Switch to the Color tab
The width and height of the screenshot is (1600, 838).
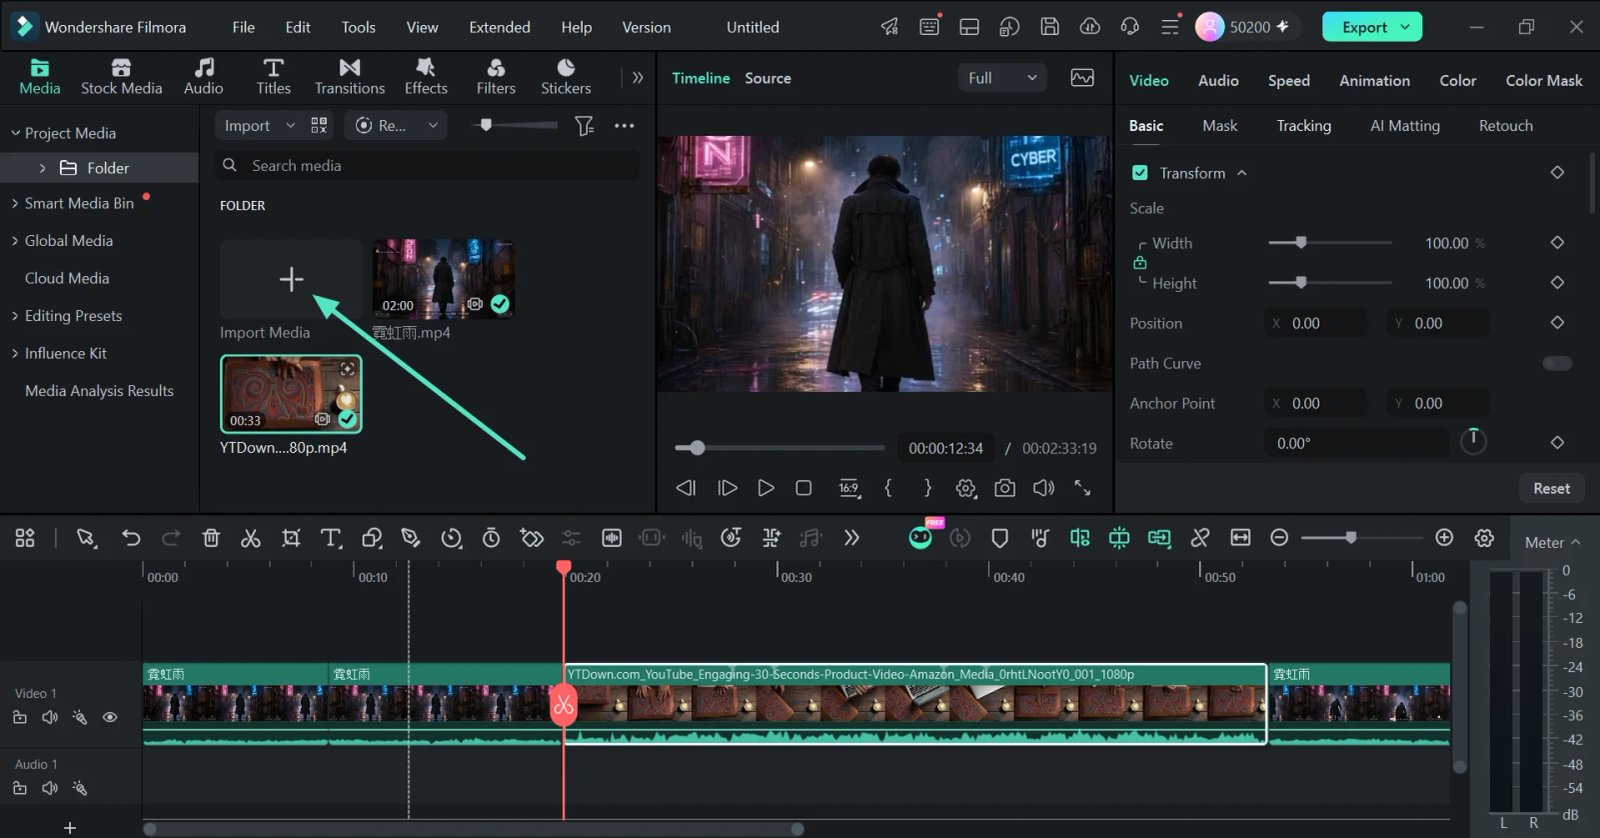tap(1457, 80)
